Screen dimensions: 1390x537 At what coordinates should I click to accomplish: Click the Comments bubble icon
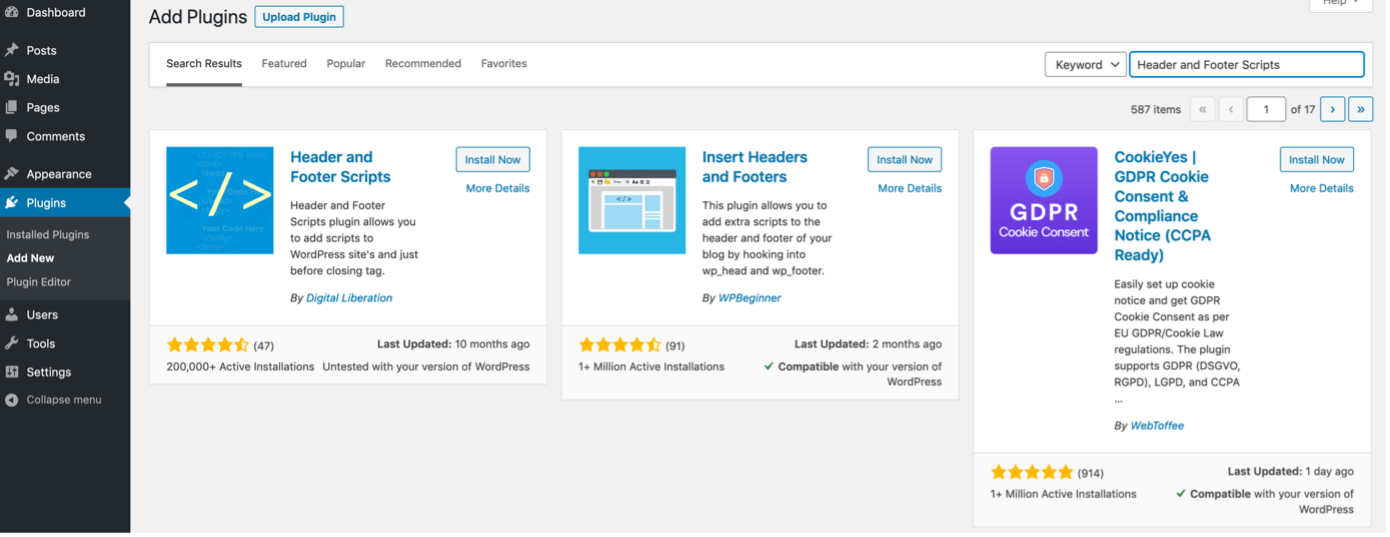[12, 136]
